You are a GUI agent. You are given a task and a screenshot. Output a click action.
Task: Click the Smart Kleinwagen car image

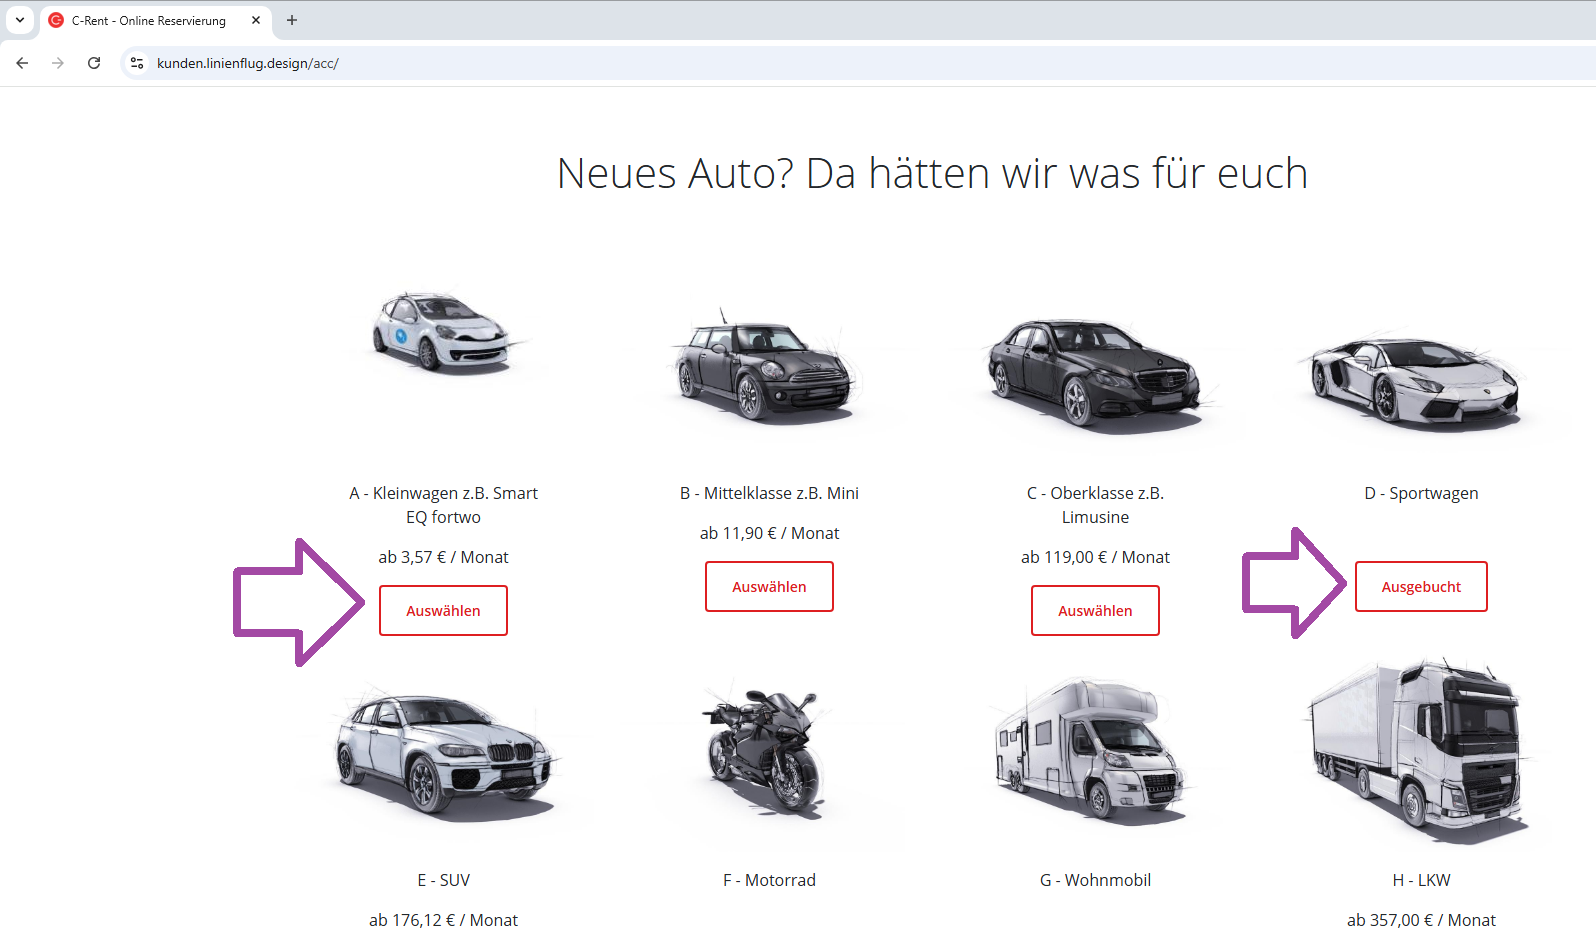tap(444, 334)
